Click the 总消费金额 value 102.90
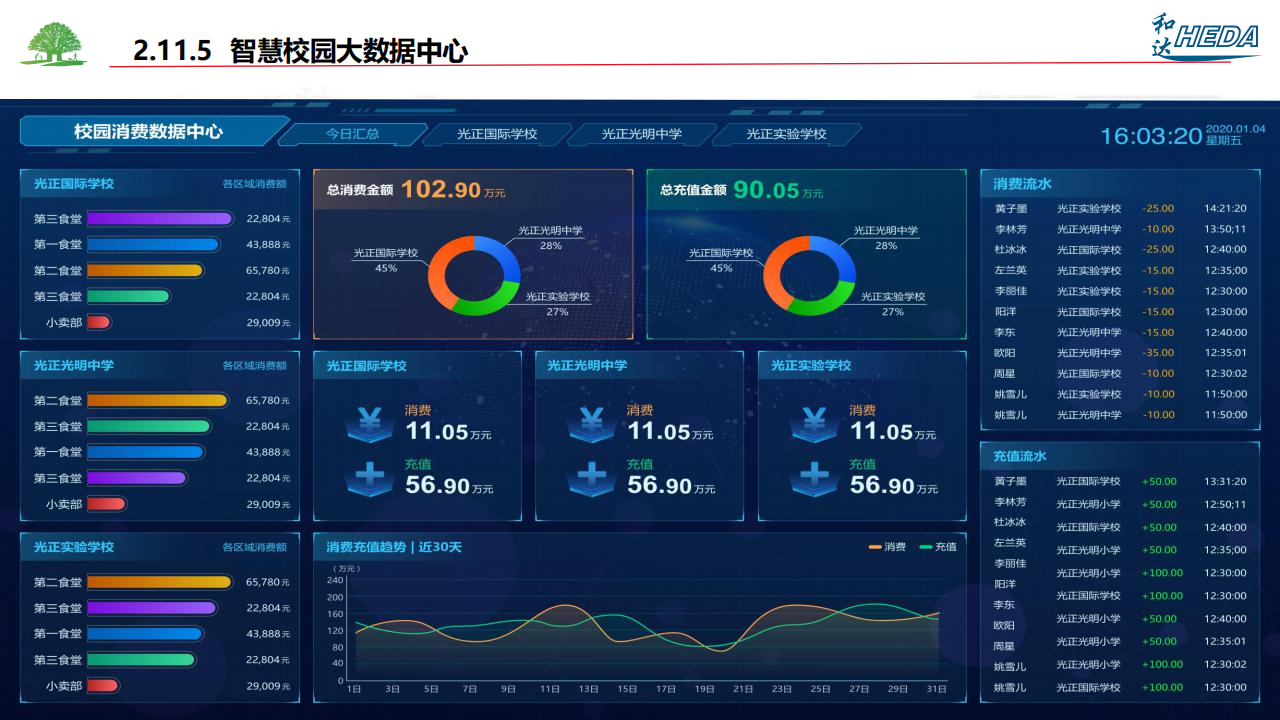This screenshot has width=1280, height=720. 441,189
